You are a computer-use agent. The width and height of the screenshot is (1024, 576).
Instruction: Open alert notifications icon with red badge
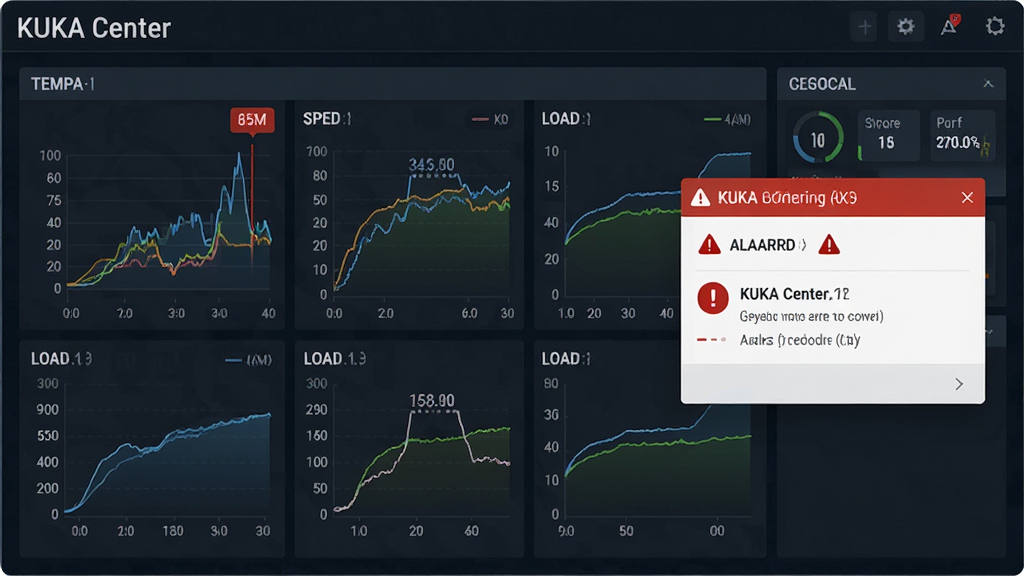click(950, 26)
